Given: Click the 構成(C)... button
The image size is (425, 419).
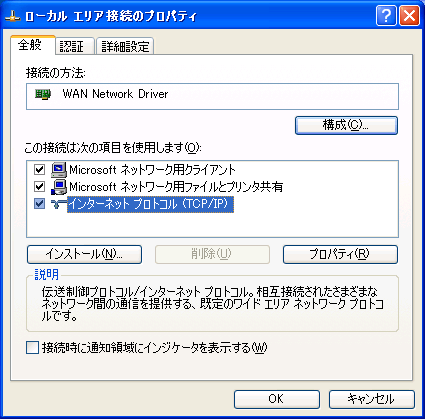Looking at the screenshot, I should point(346,125).
